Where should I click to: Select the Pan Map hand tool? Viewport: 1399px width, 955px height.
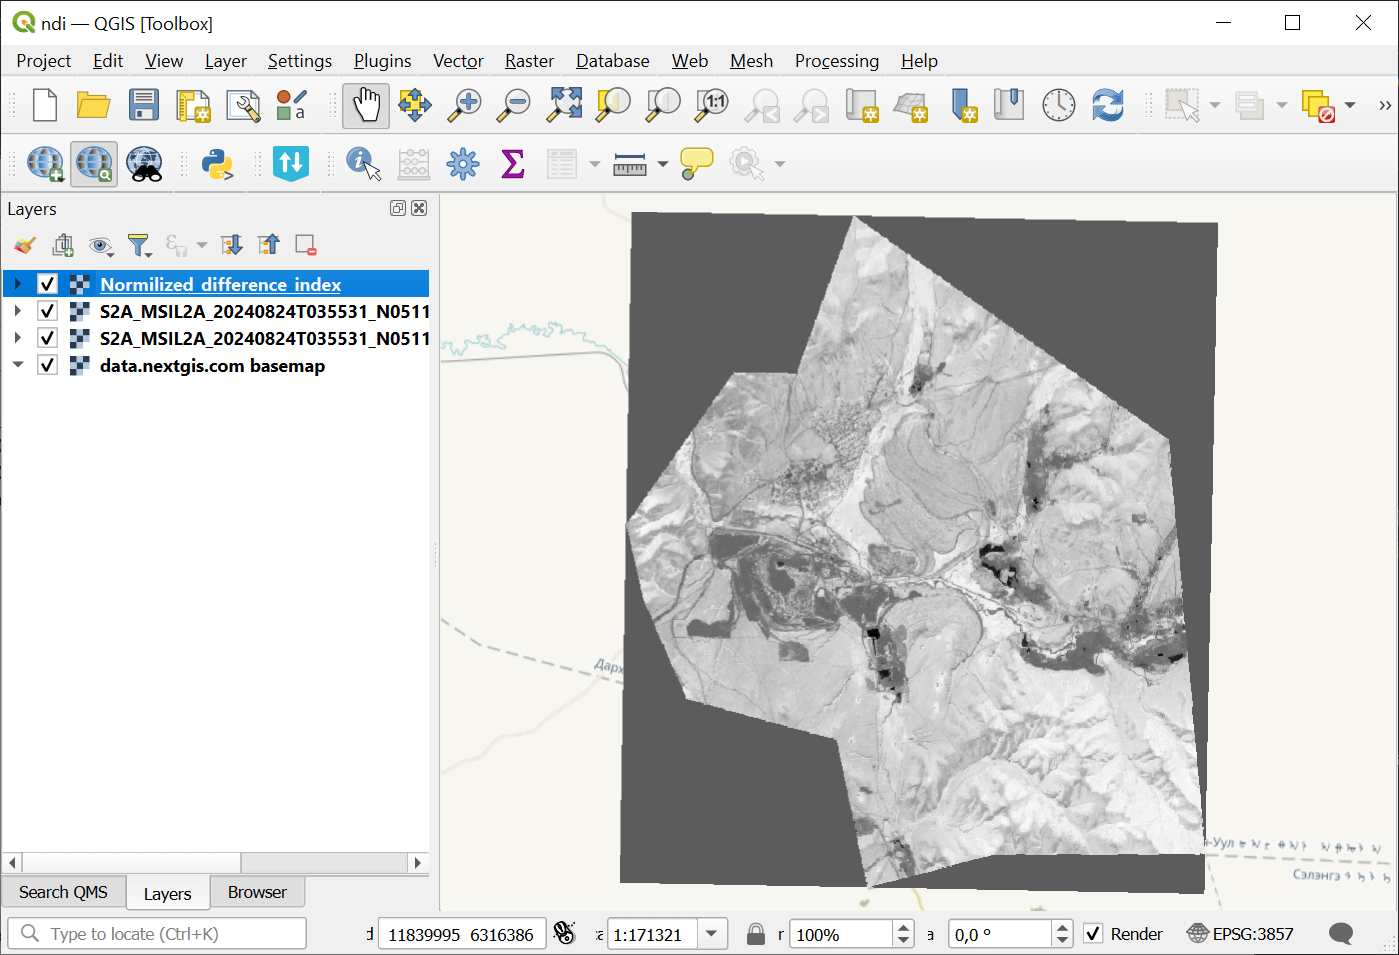366,105
